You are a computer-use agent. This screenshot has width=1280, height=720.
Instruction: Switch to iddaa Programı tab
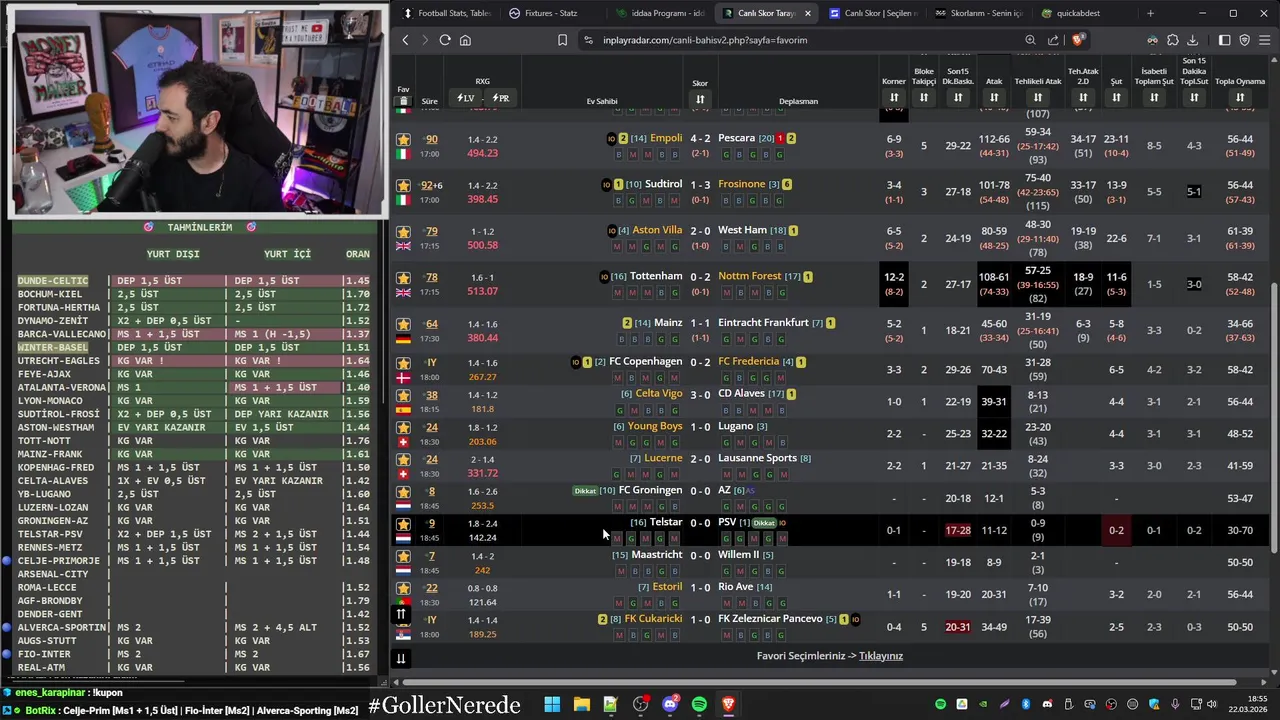point(661,13)
